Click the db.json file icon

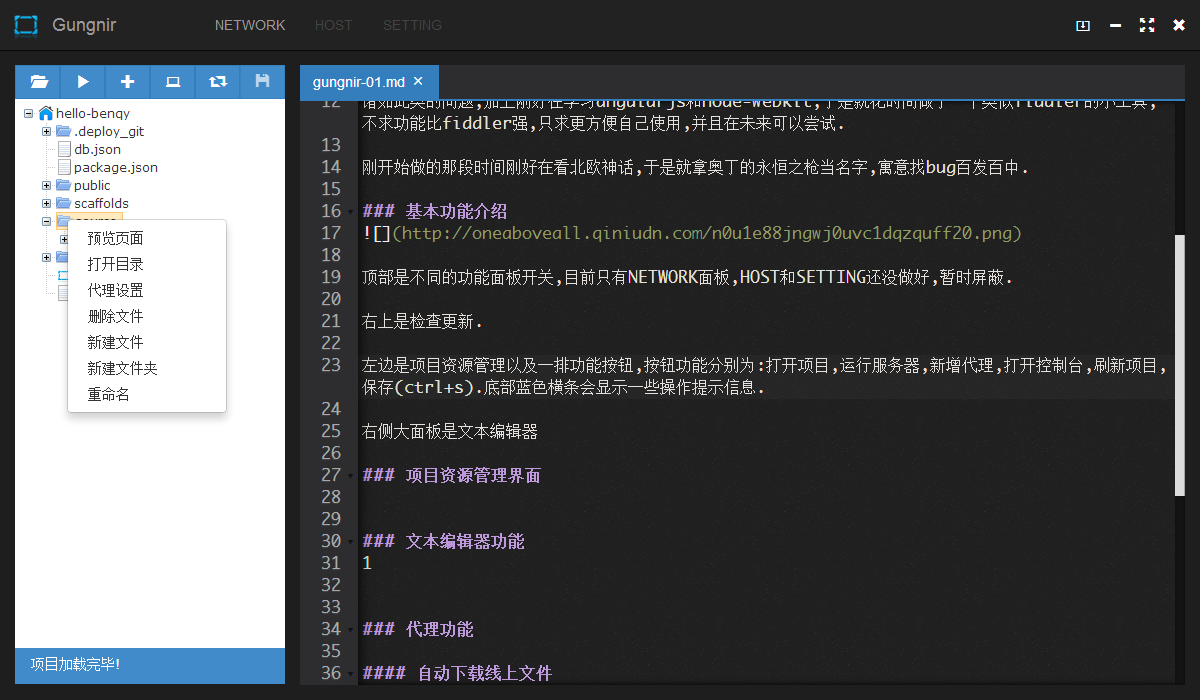tap(65, 149)
